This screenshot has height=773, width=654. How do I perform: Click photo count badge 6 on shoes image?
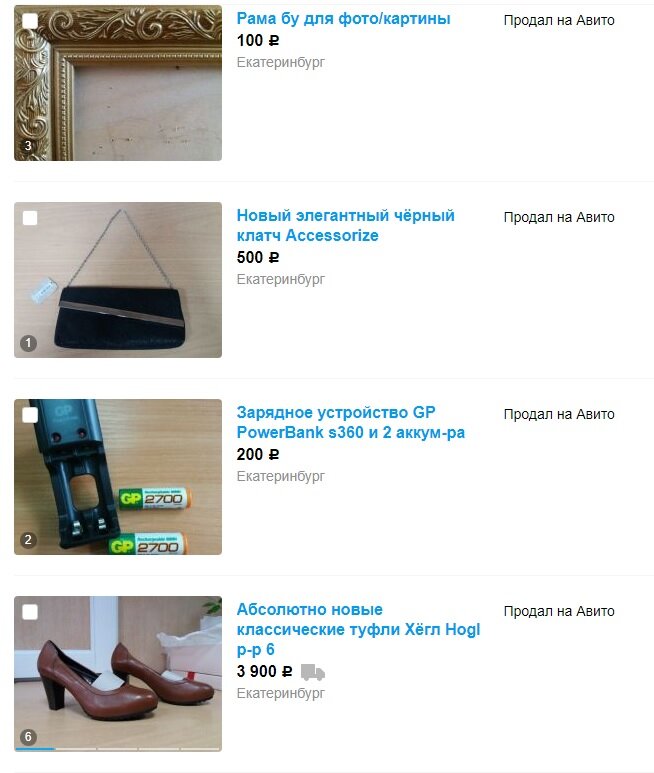[28, 737]
